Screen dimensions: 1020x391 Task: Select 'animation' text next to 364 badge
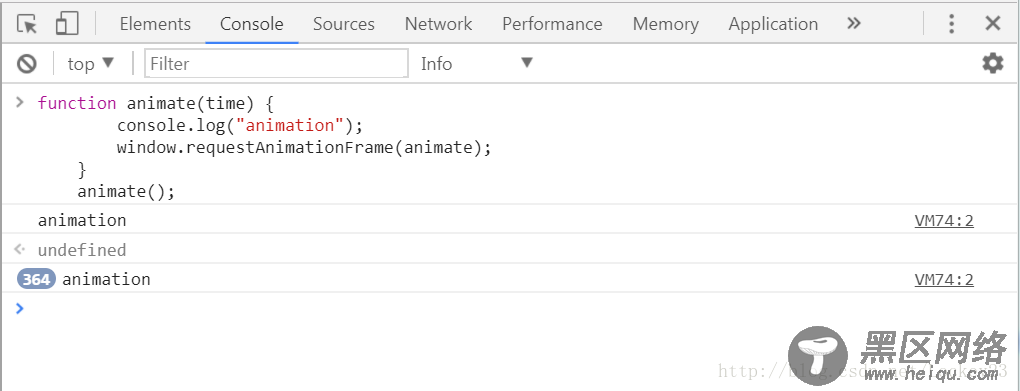106,280
